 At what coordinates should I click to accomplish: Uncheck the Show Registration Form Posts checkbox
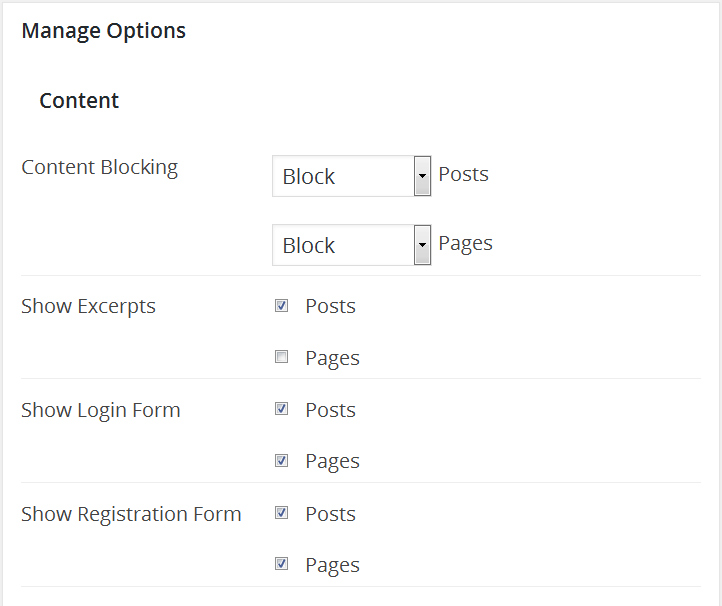point(282,513)
